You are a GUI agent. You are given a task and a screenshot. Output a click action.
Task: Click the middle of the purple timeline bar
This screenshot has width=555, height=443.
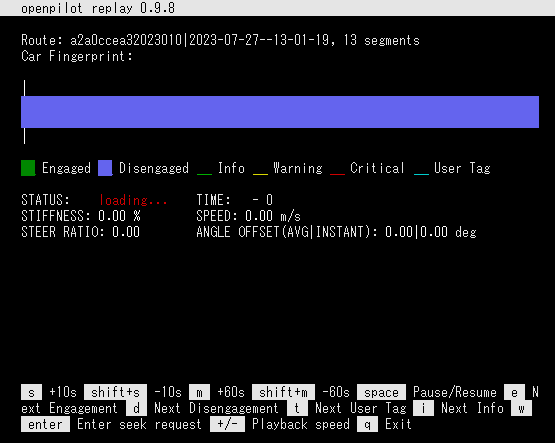point(280,112)
